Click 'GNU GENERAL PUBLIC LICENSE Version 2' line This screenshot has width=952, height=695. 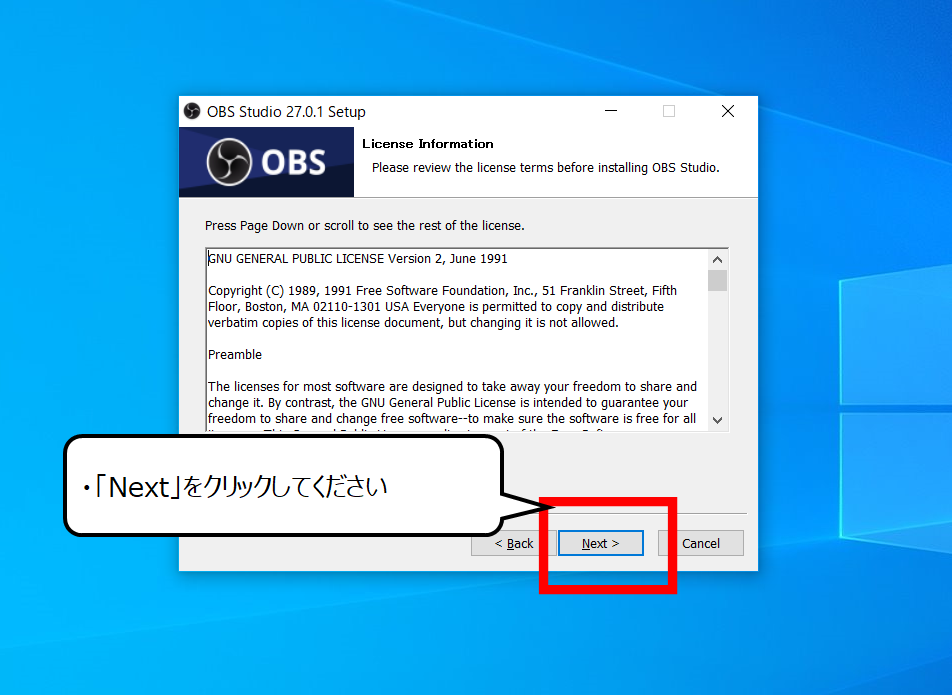coord(358,259)
